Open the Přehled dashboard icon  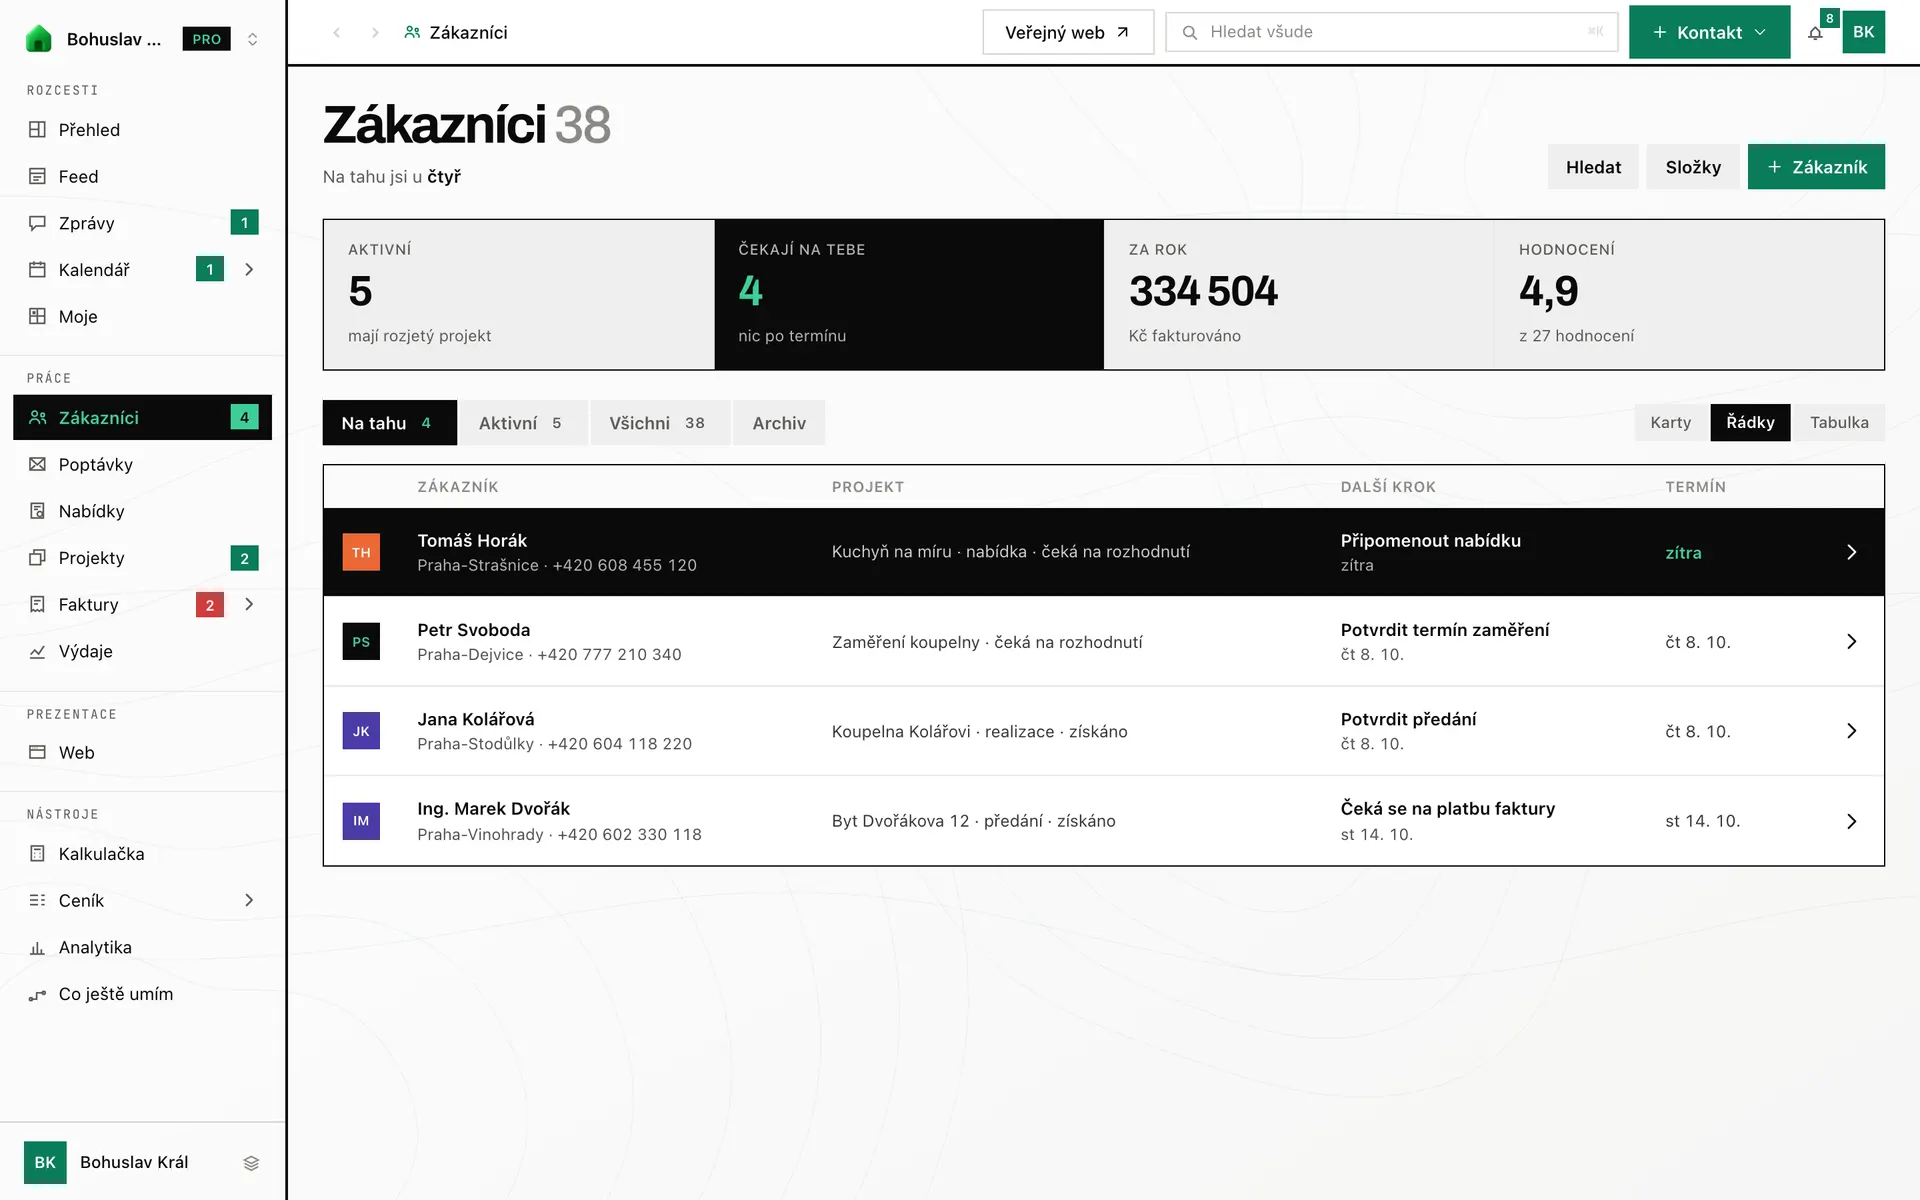[37, 130]
